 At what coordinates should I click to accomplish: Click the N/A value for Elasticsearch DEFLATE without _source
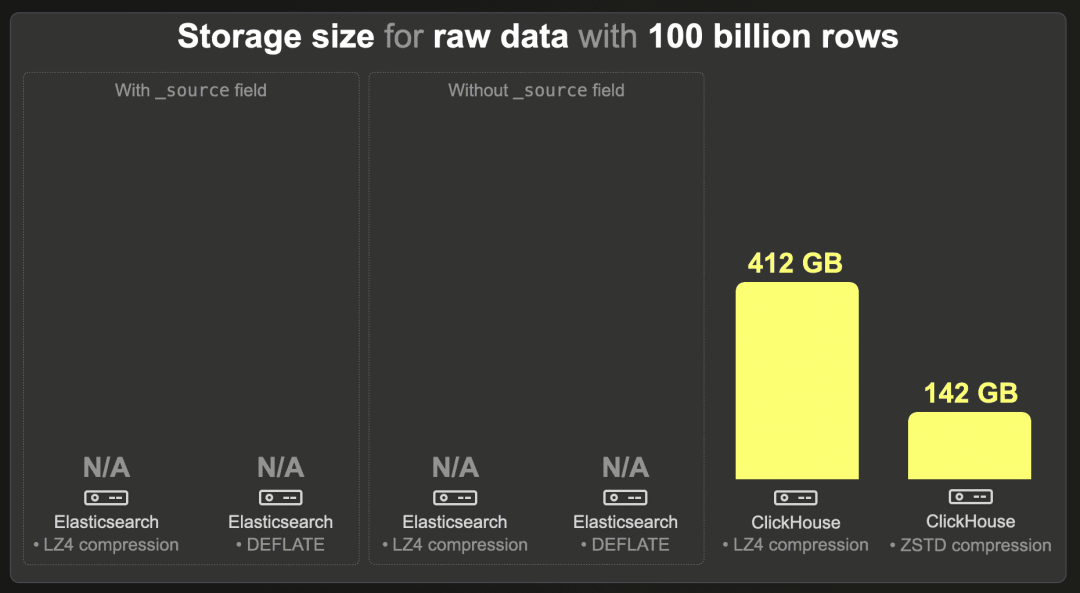pyautogui.click(x=625, y=468)
